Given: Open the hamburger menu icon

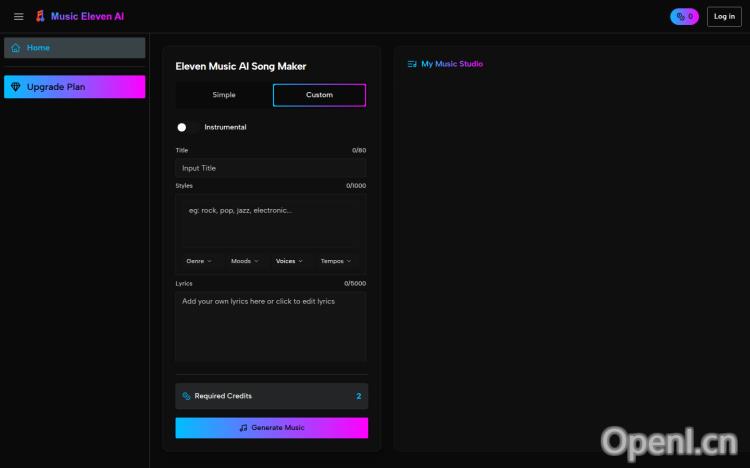Looking at the screenshot, I should pos(19,17).
